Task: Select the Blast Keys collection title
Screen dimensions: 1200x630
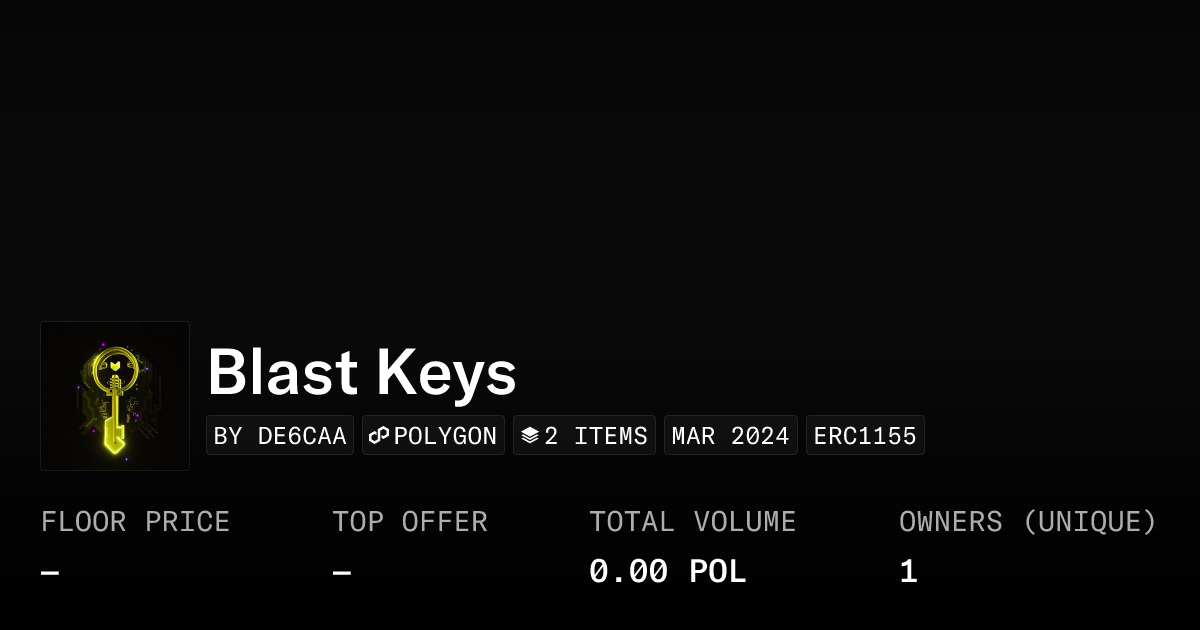Action: coord(362,373)
